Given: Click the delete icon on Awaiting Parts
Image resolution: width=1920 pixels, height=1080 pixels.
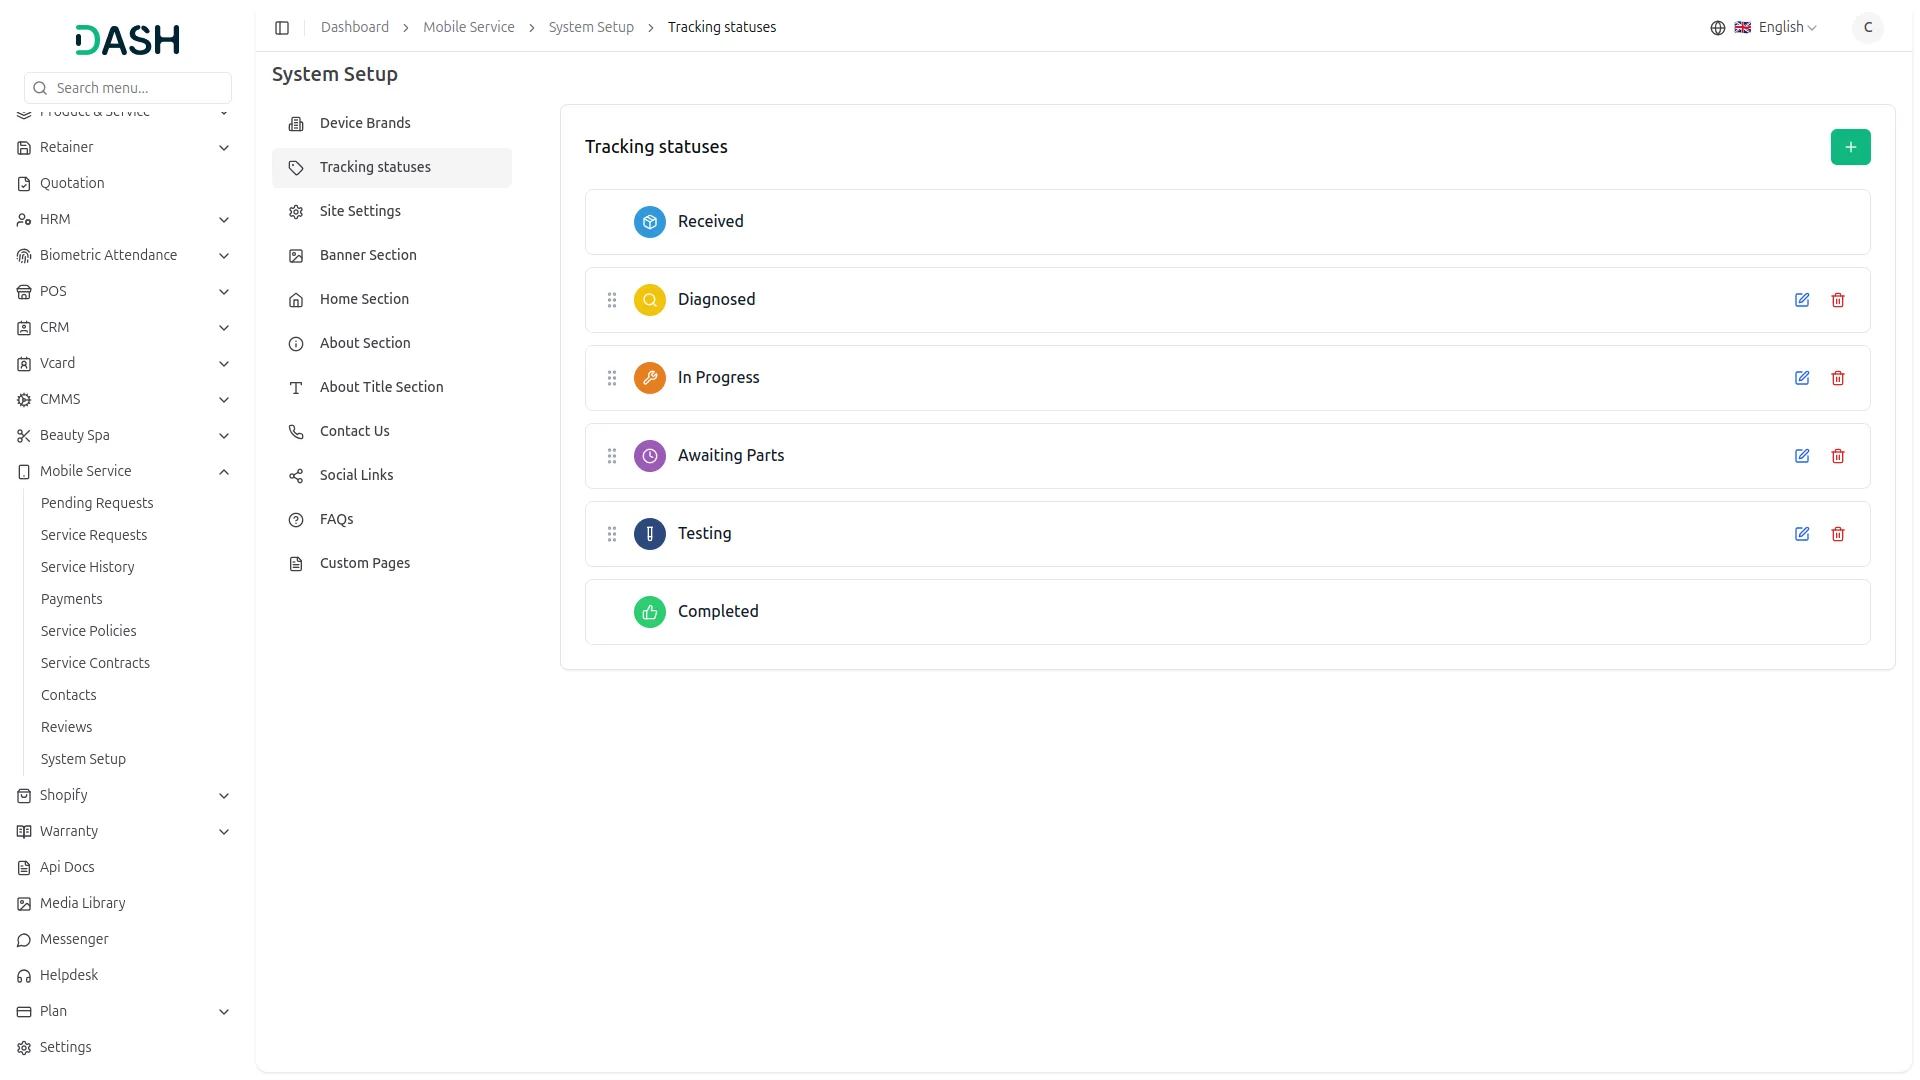Looking at the screenshot, I should click(x=1838, y=456).
